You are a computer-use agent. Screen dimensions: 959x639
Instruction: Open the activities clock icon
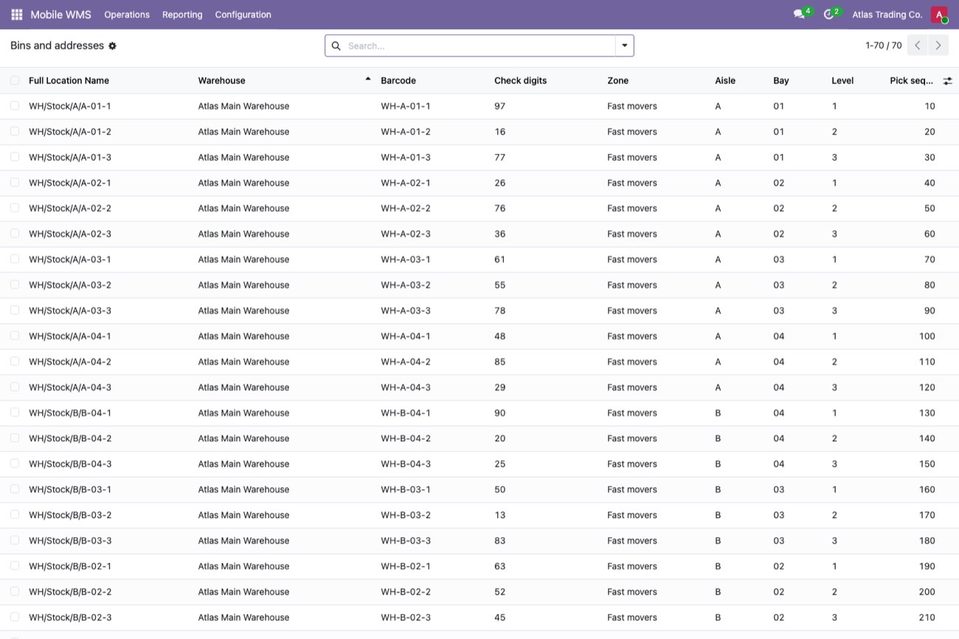(x=829, y=14)
